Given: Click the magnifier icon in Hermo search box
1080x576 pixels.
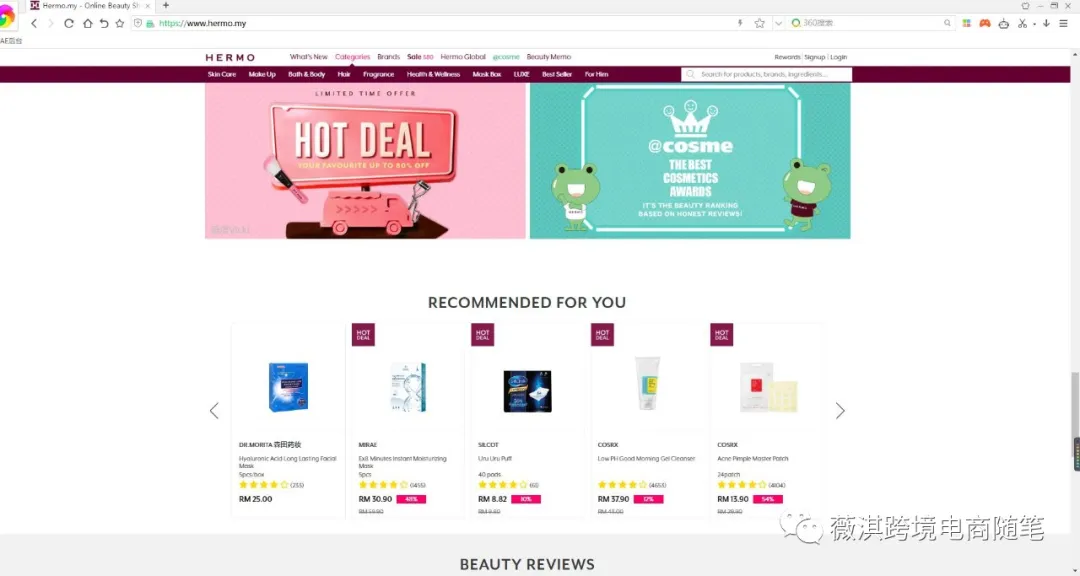Looking at the screenshot, I should 690,74.
